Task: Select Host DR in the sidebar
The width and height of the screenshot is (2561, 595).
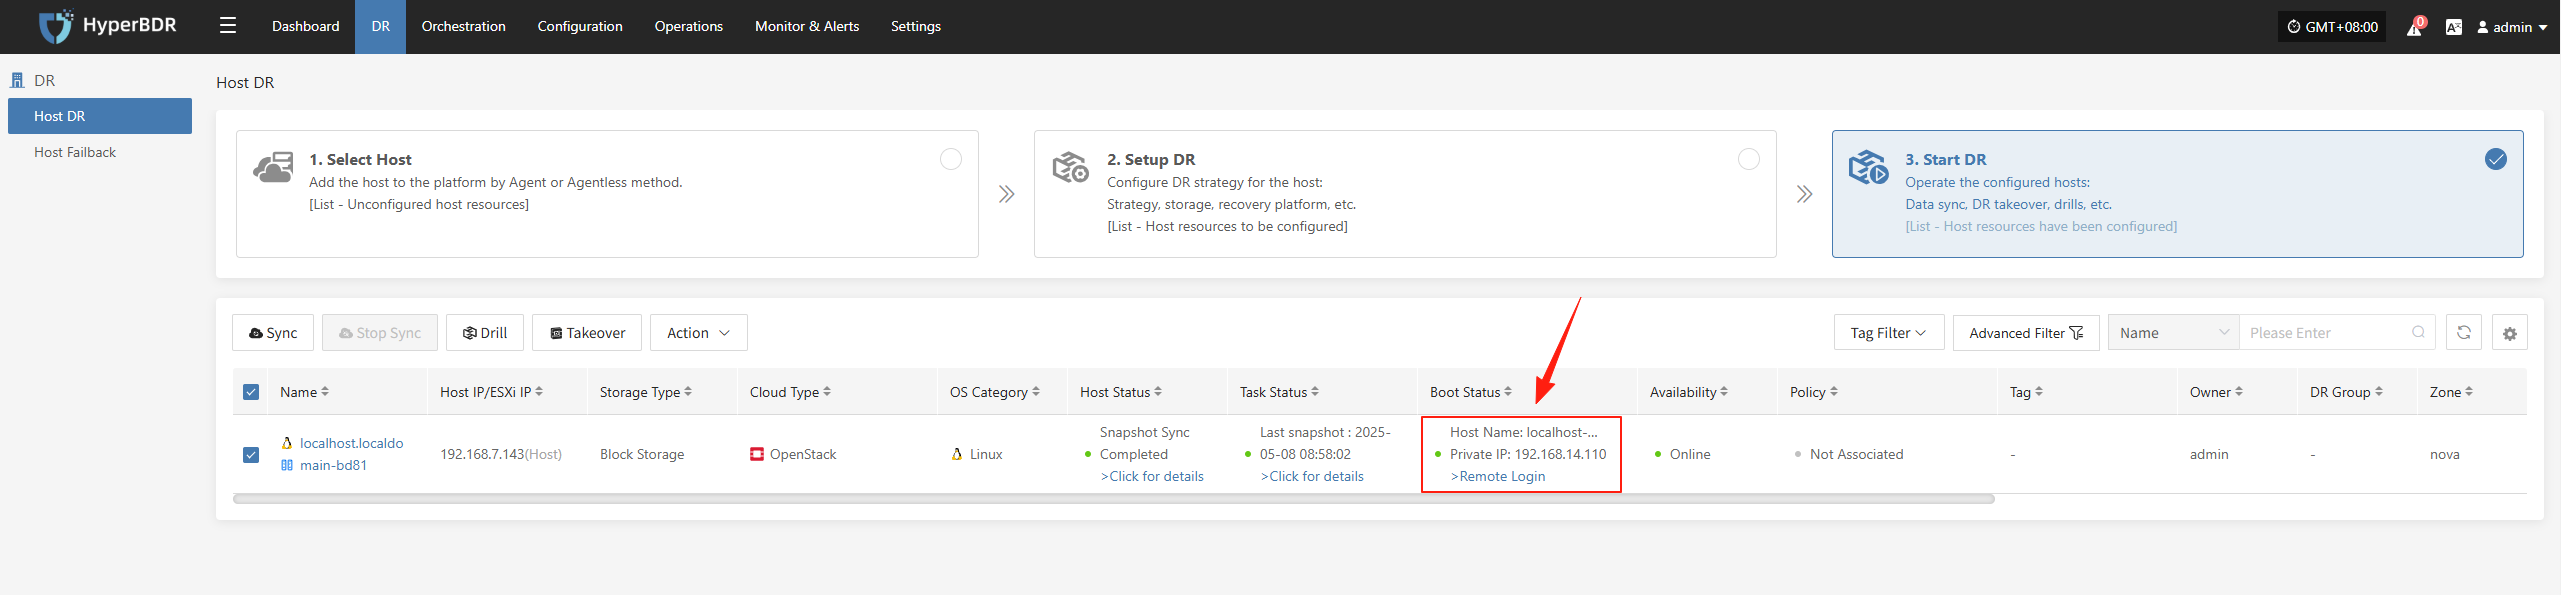Action: tap(100, 116)
